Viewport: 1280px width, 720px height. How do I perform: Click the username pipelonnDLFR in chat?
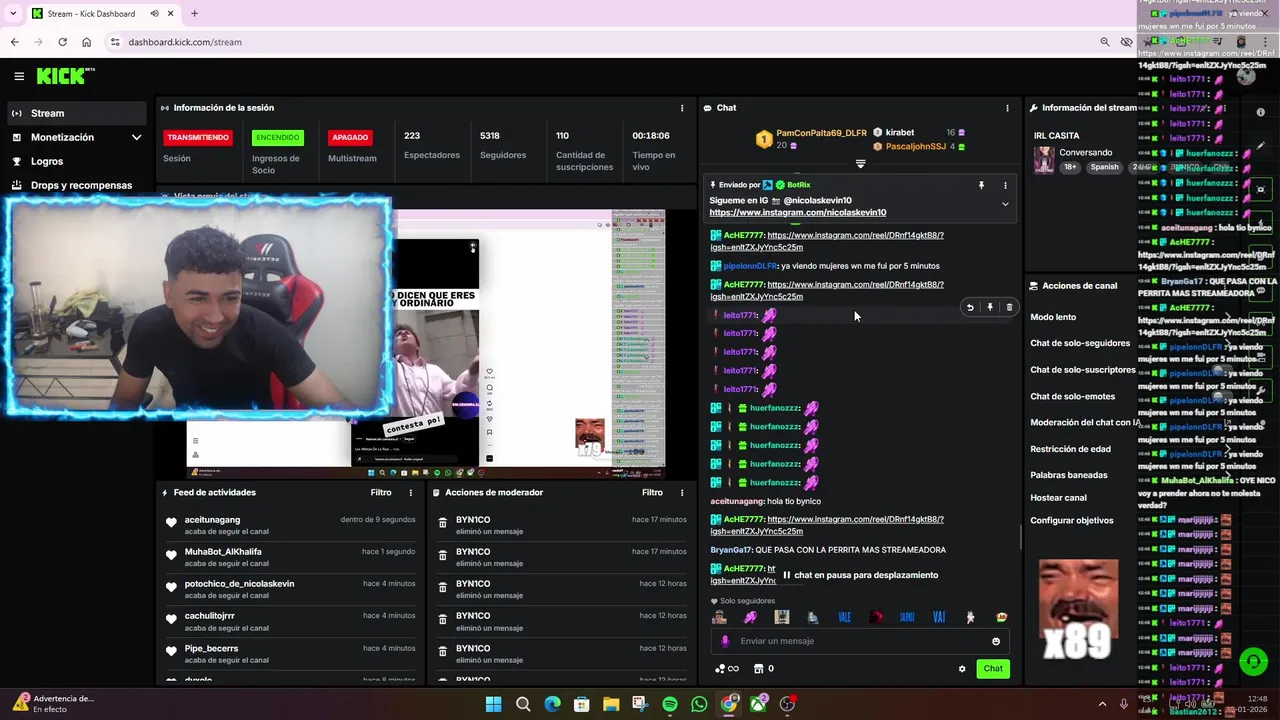coord(750,266)
